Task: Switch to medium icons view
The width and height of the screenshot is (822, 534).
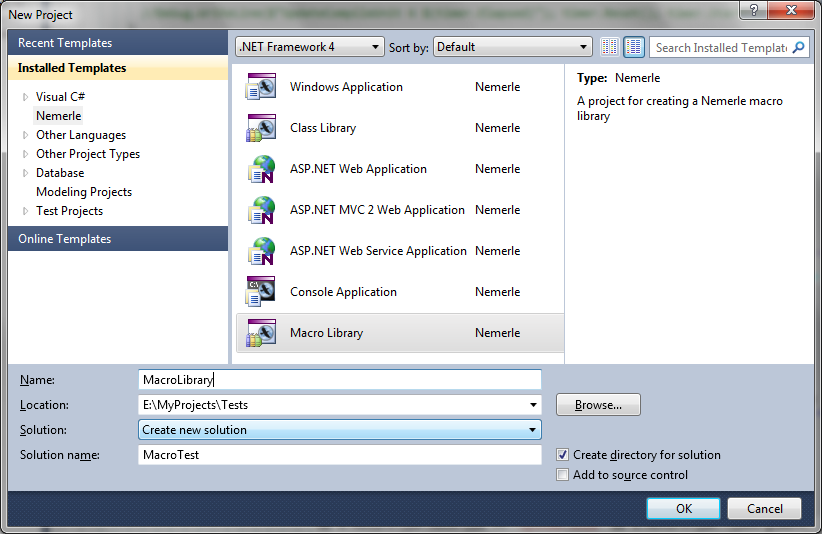Action: pyautogui.click(x=634, y=47)
